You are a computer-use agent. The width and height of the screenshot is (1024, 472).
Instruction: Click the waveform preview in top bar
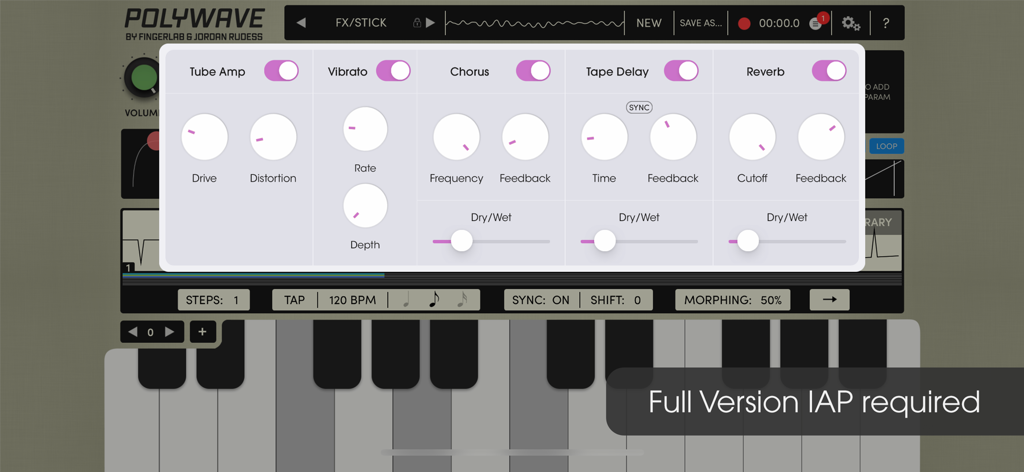[x=534, y=23]
